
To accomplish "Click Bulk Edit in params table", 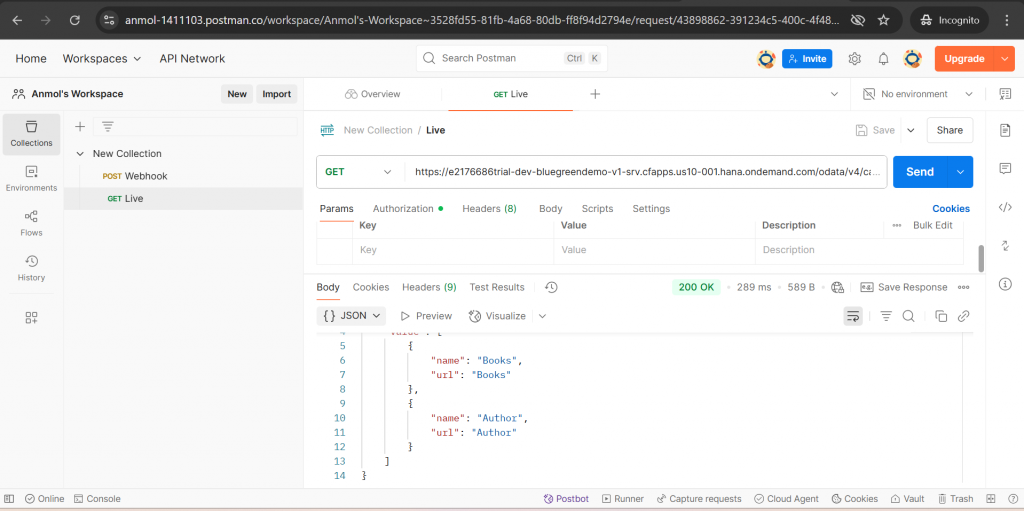I will coord(933,225).
